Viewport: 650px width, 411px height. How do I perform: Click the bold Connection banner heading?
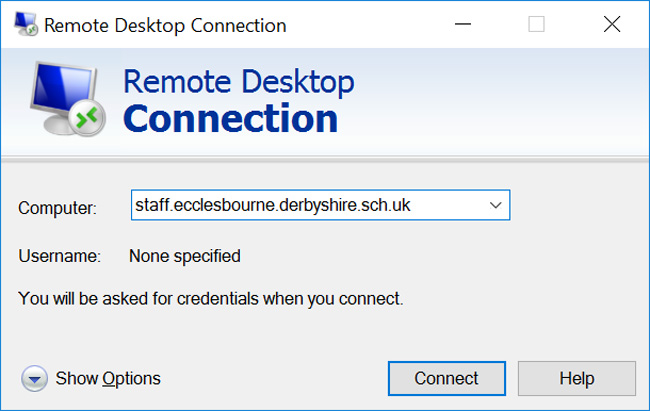pyautogui.click(x=230, y=119)
